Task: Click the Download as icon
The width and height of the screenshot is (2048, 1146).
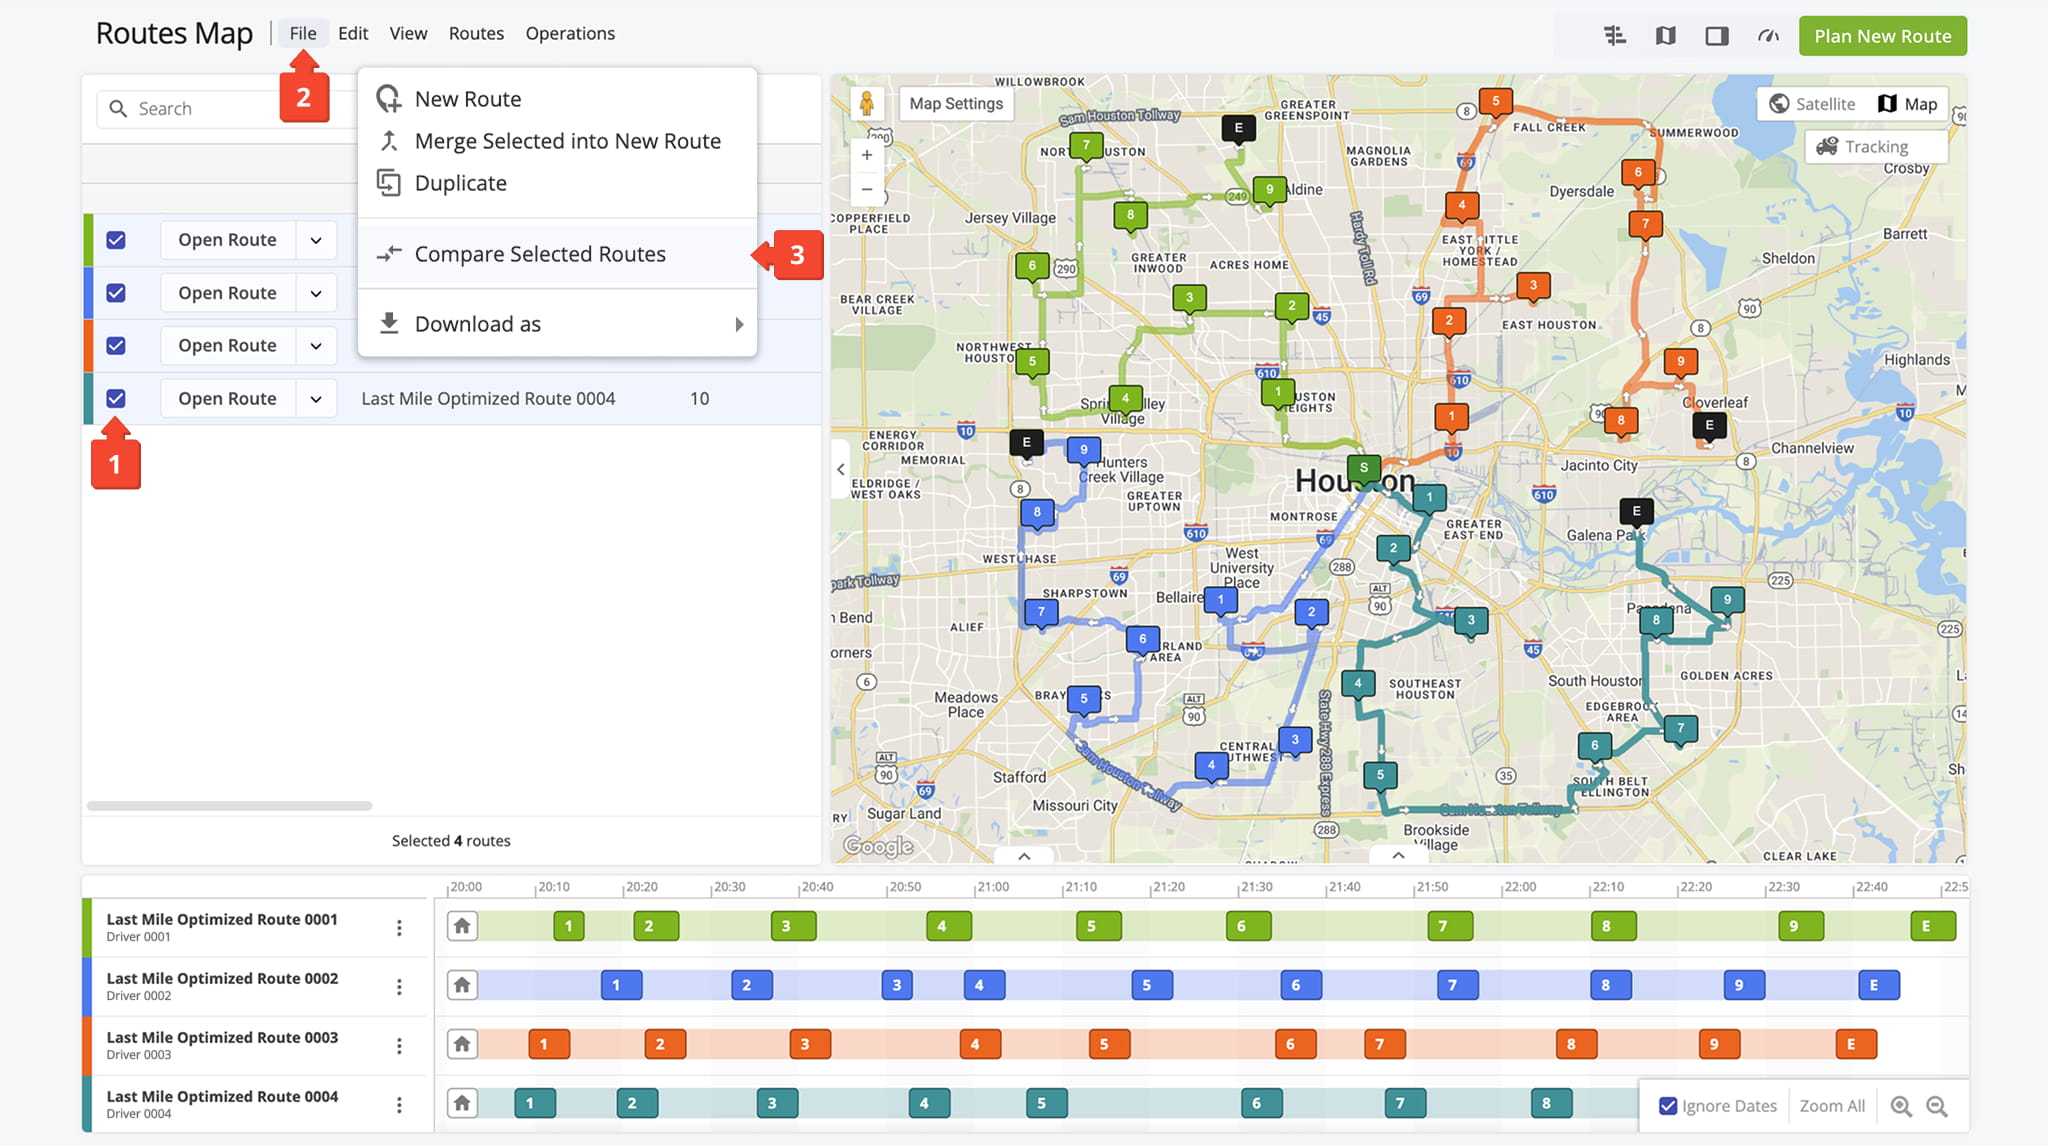Action: [x=389, y=323]
